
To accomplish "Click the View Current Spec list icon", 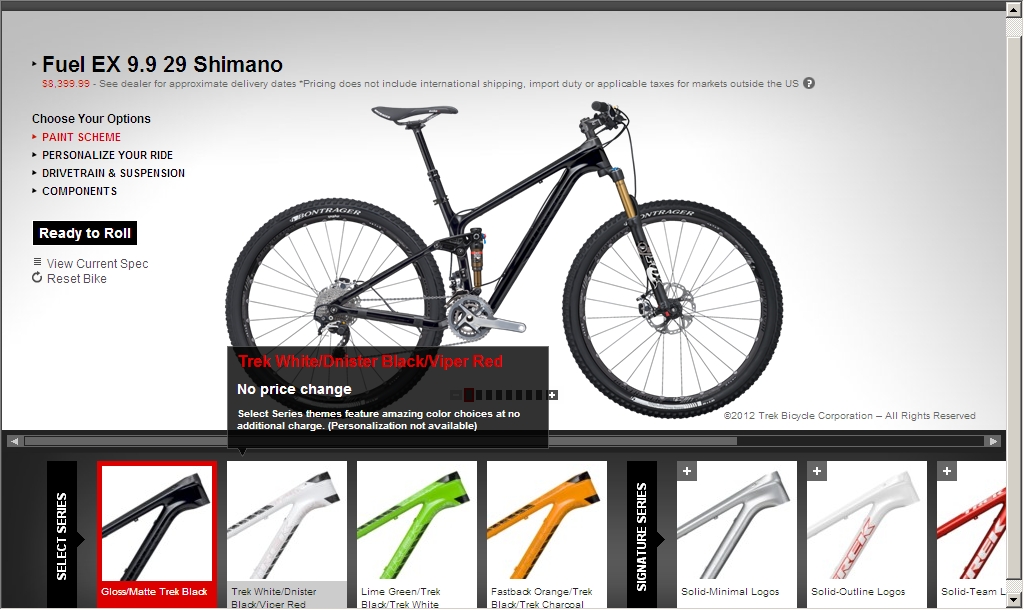I will [37, 262].
